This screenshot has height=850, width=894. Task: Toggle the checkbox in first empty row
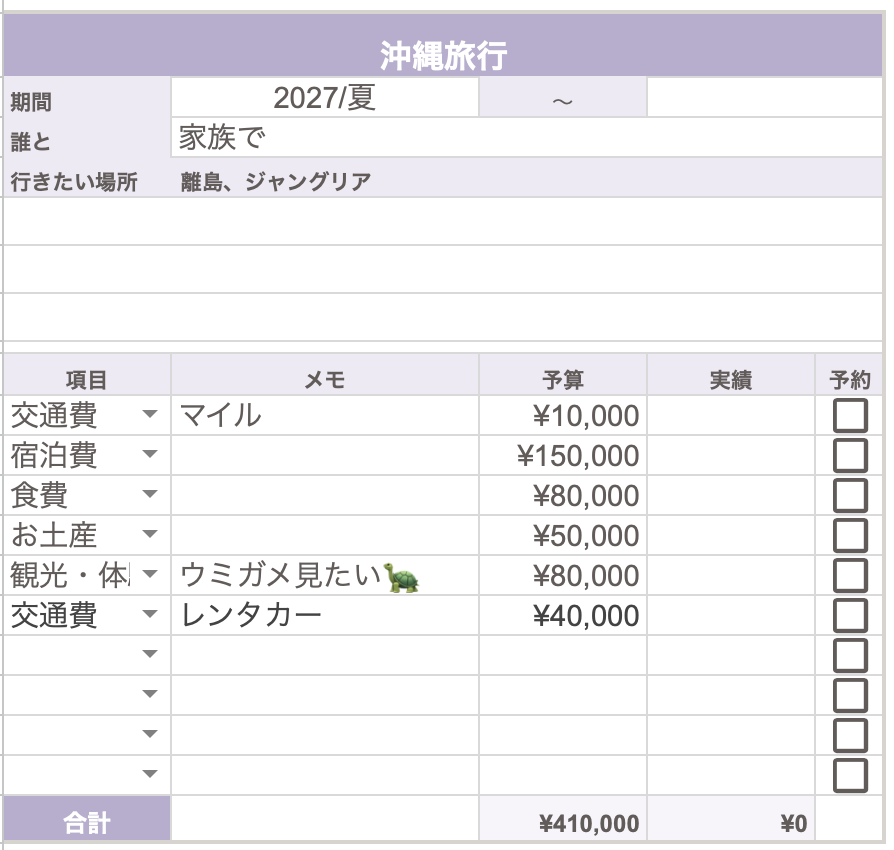(x=850, y=655)
